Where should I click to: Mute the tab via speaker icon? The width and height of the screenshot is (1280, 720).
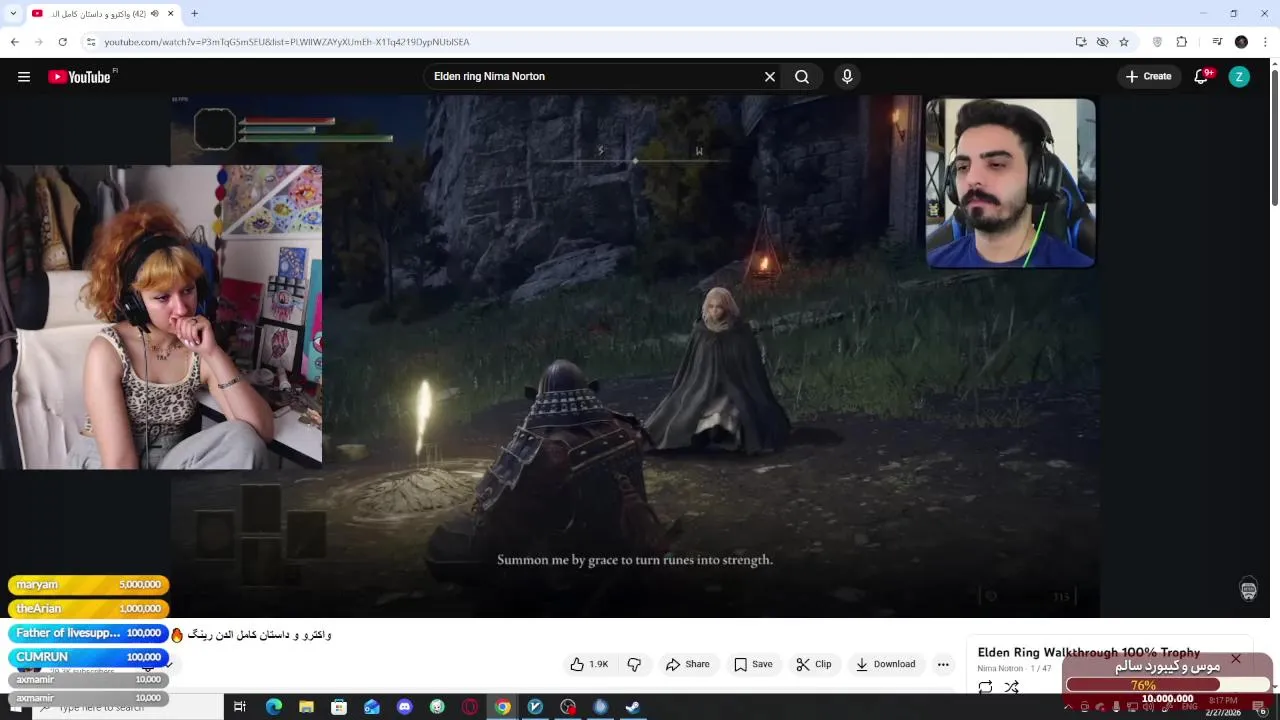click(155, 14)
